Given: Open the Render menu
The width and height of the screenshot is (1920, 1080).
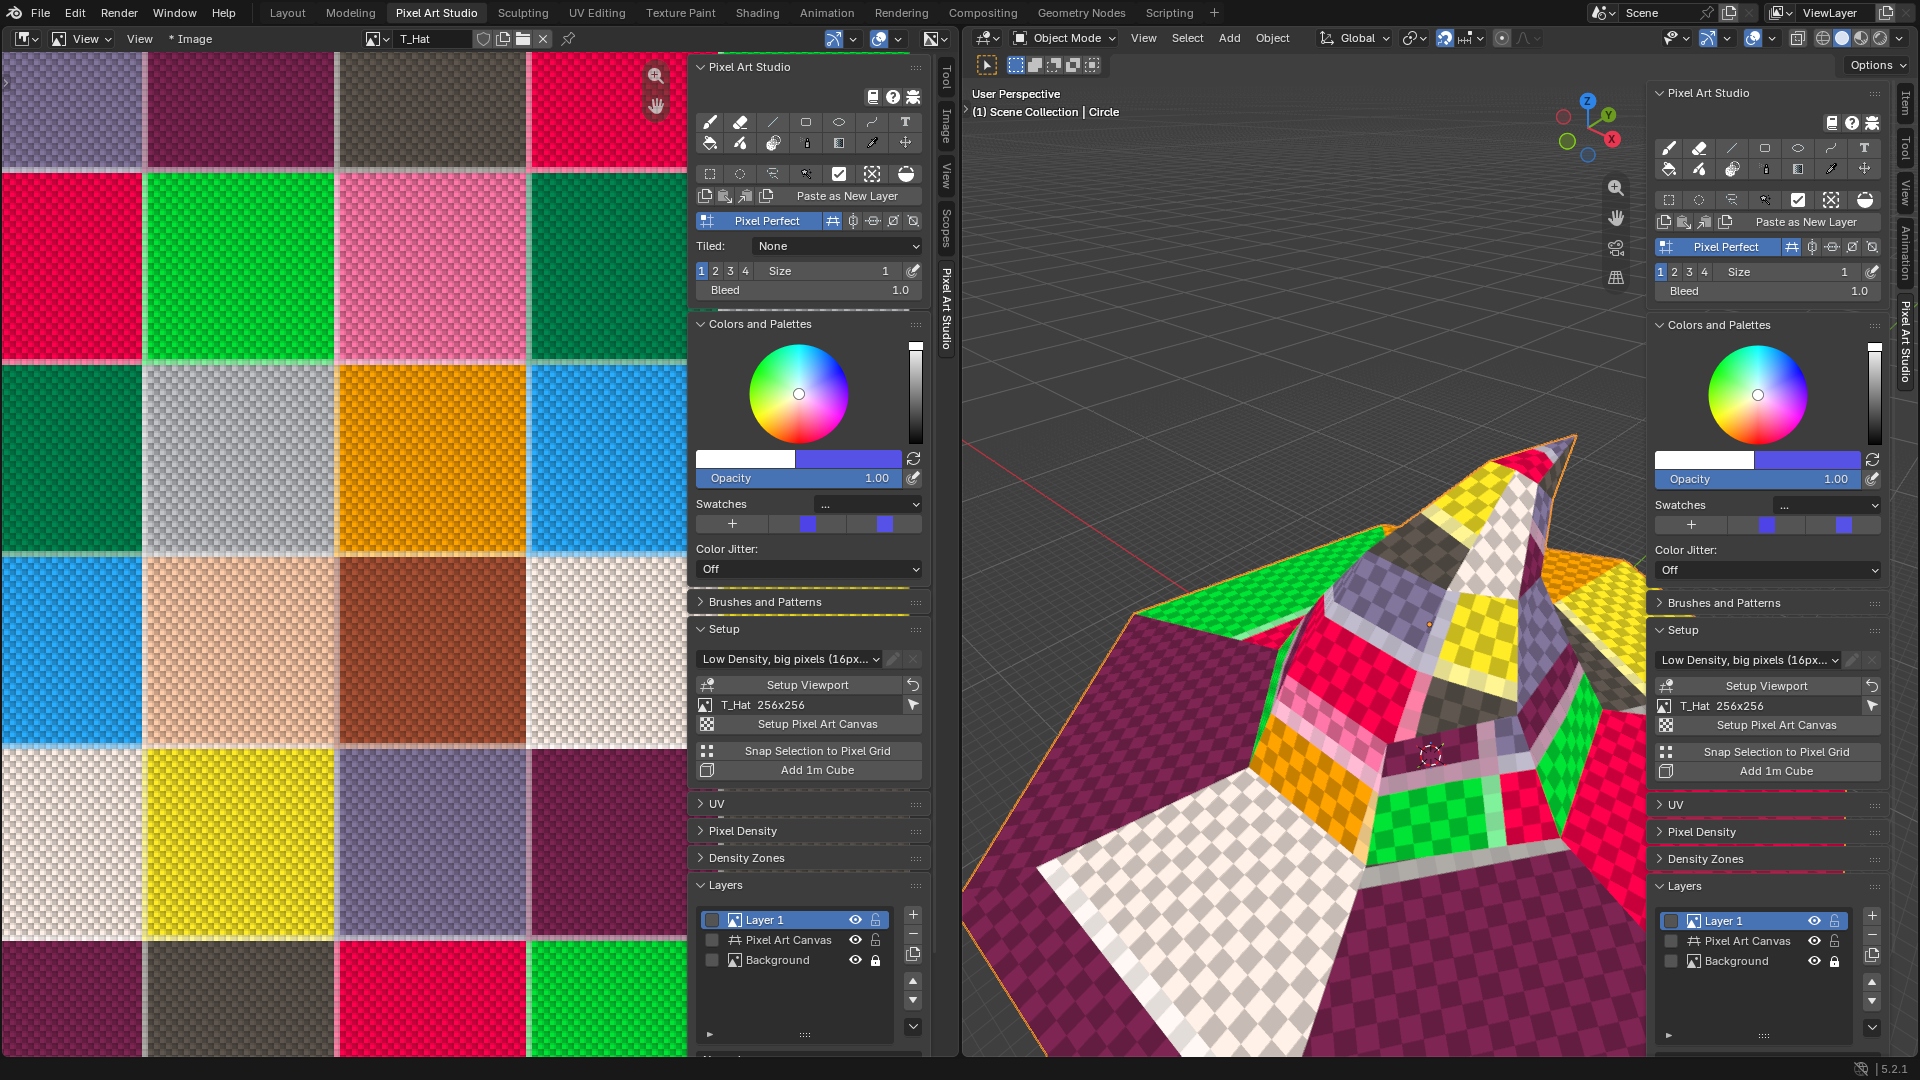Looking at the screenshot, I should 119,13.
